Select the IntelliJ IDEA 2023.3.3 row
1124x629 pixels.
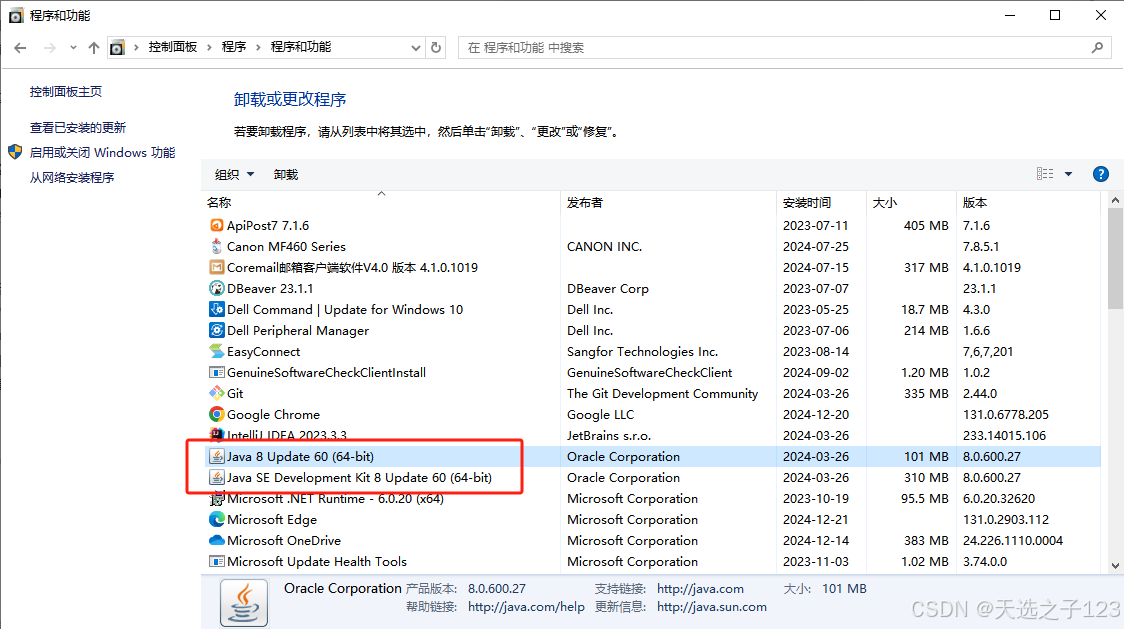pyautogui.click(x=651, y=435)
